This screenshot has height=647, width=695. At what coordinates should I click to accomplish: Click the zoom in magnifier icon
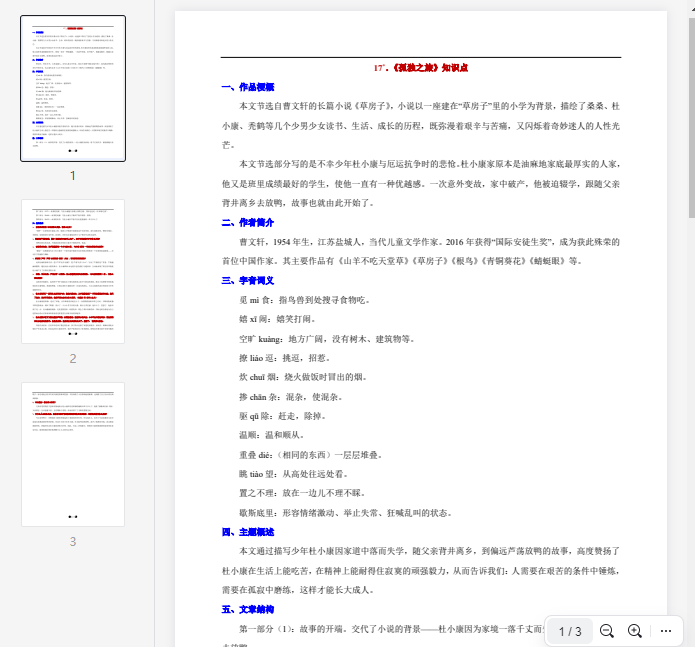(635, 631)
